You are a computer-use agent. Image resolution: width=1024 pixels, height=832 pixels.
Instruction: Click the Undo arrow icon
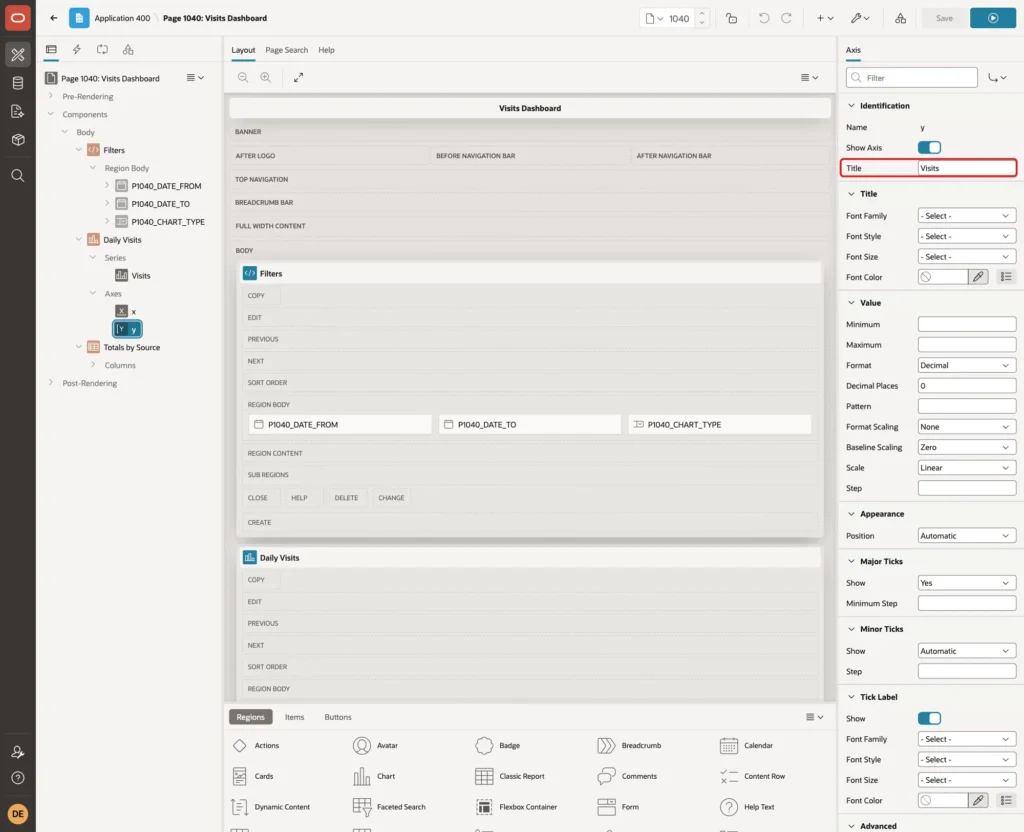pos(763,18)
